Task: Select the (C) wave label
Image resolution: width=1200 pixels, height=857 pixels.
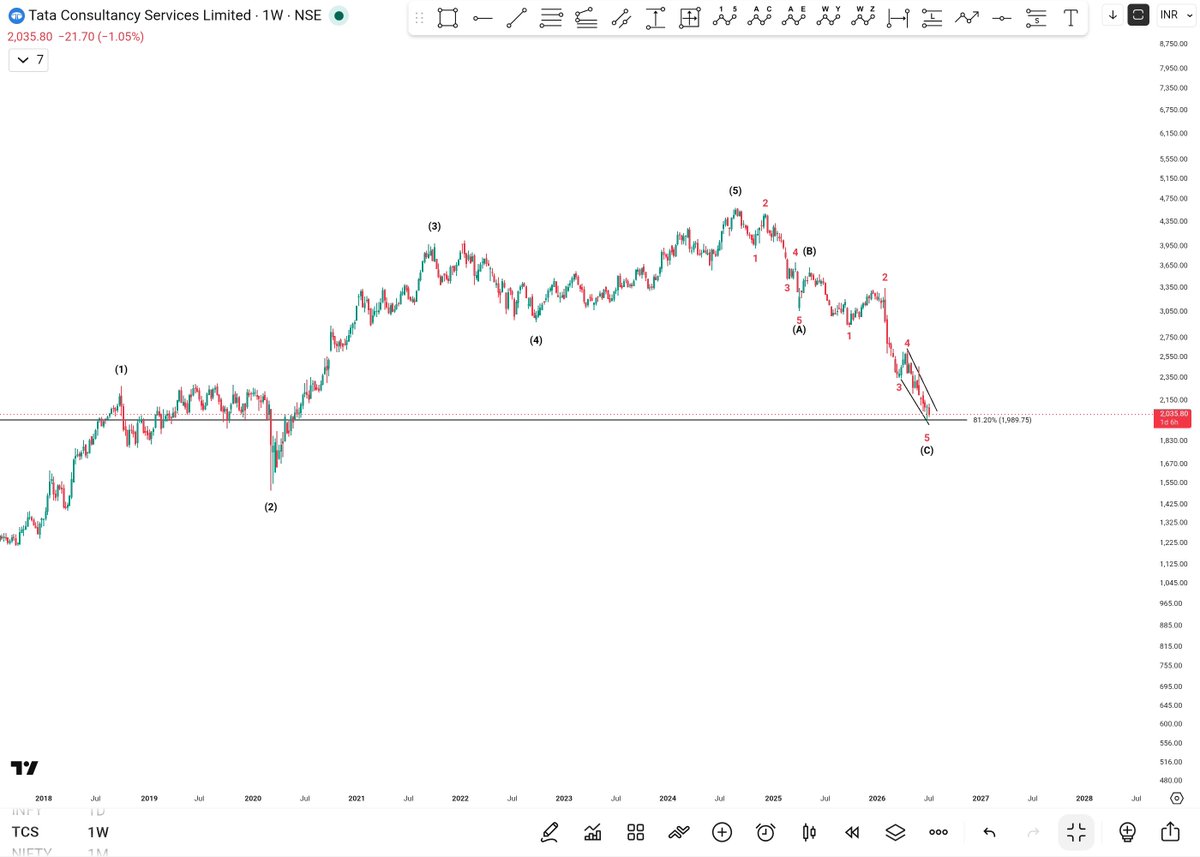Action: 927,450
